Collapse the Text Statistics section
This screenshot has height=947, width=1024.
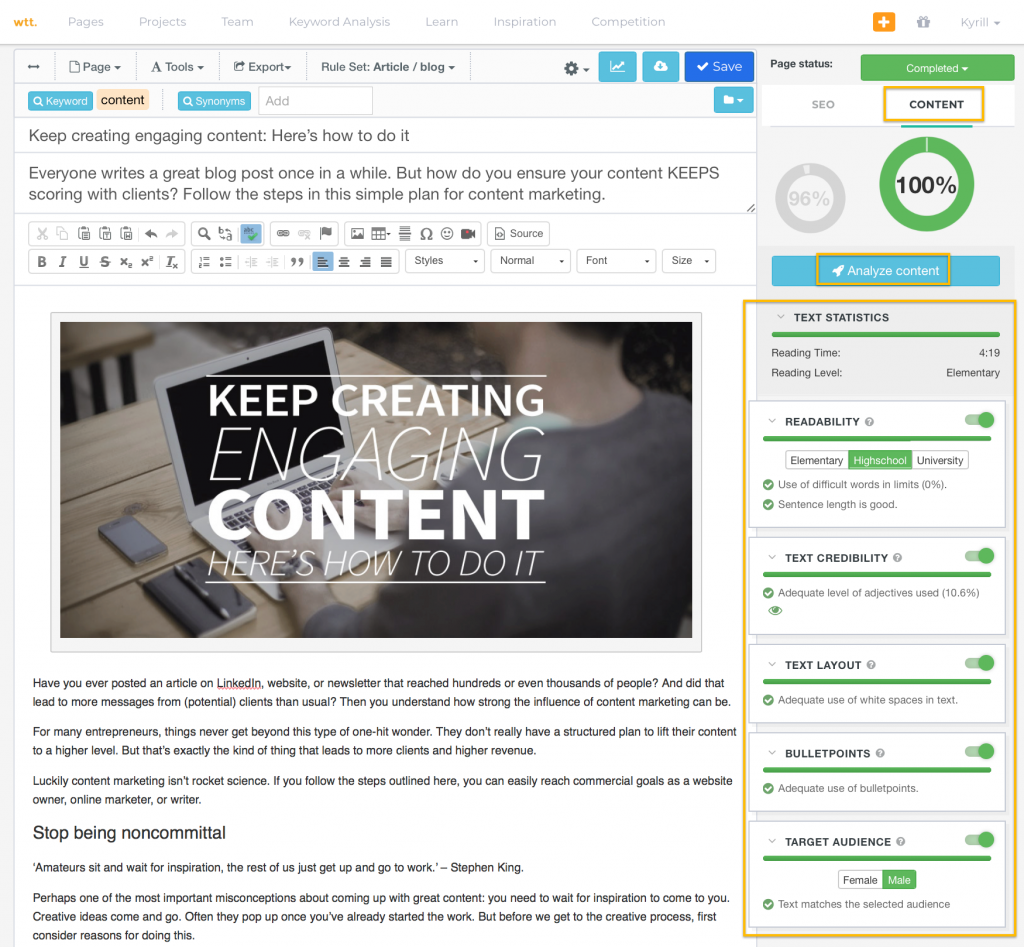point(780,317)
